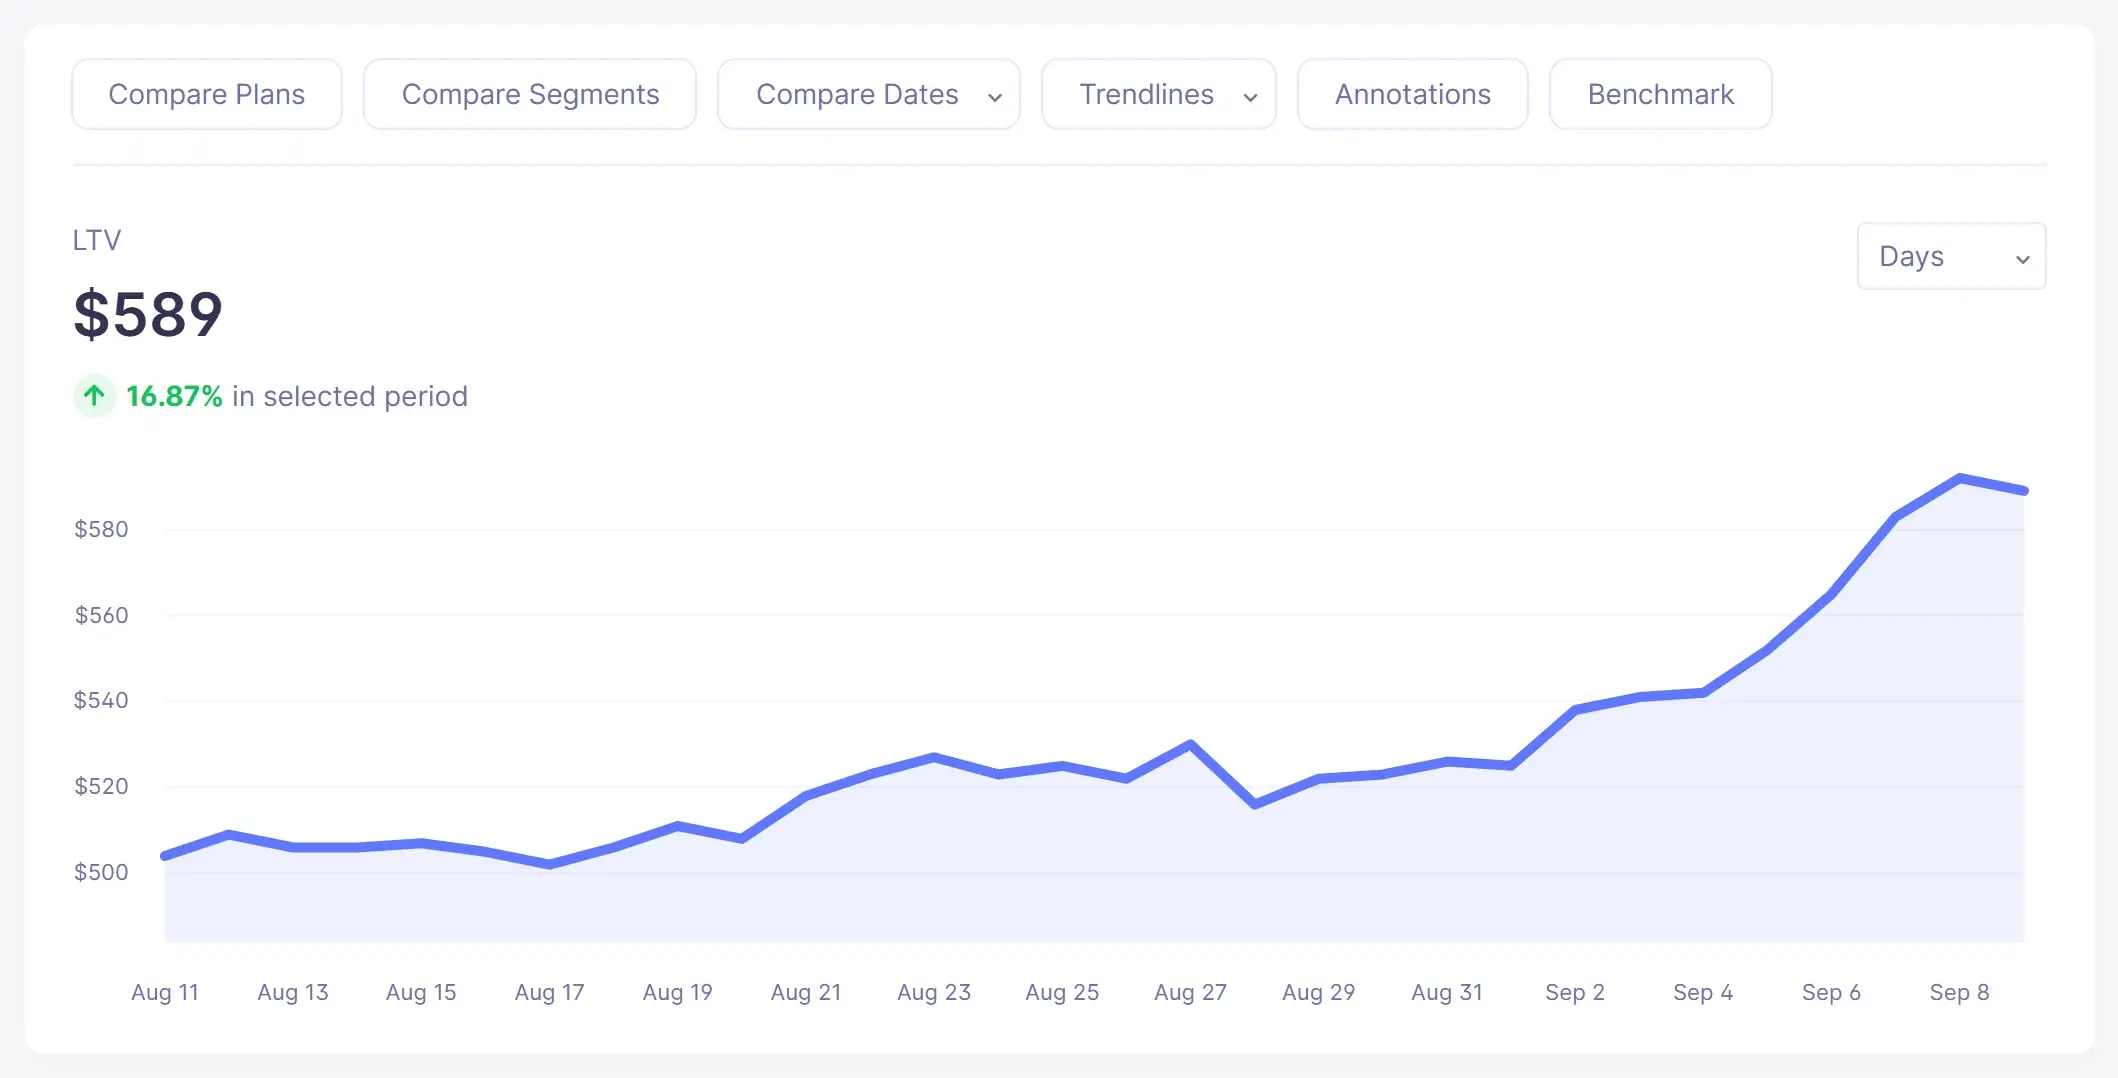The image size is (2118, 1078).
Task: Click the Aug 13 date label
Action: click(x=293, y=992)
